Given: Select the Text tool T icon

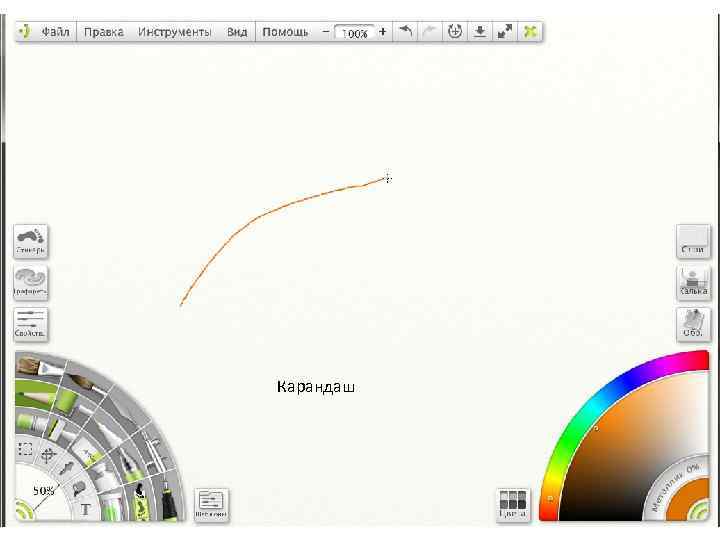Looking at the screenshot, I should coord(85,509).
